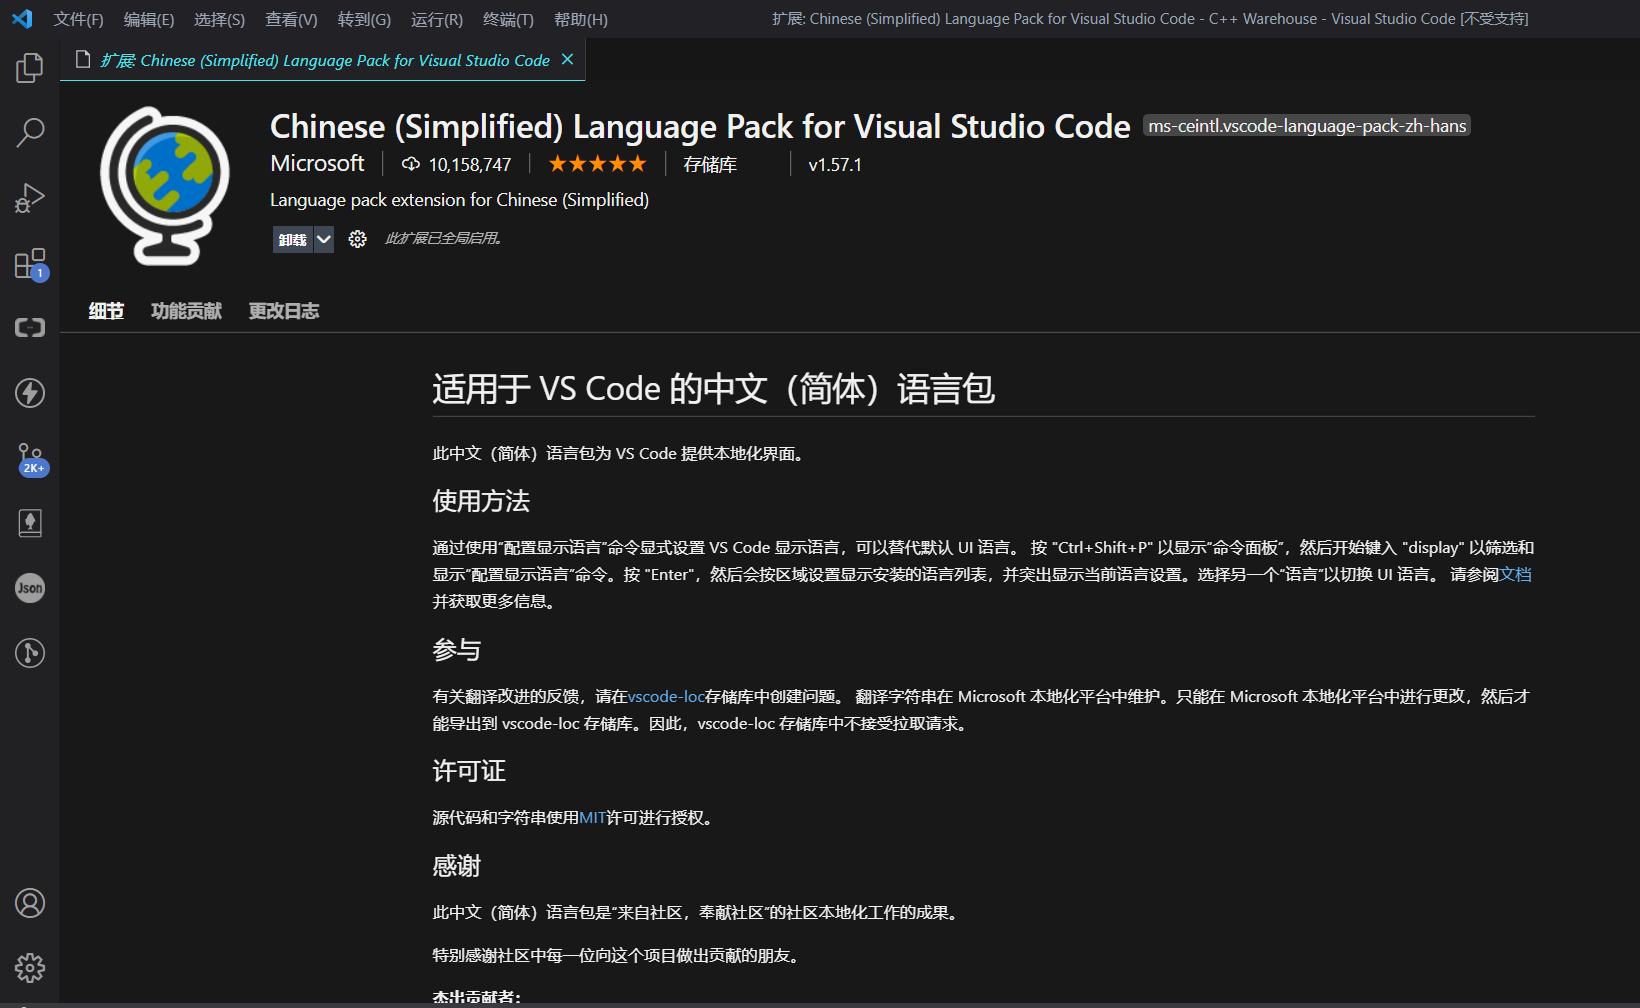Open the Git graph circular icon

click(30, 653)
